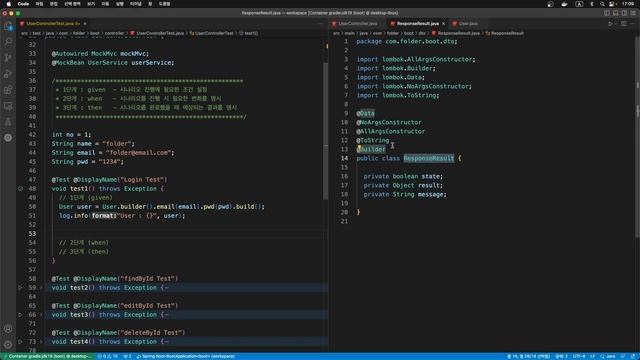Open the Code application menu
Screen dimensions: 640x360
pos(23,4)
